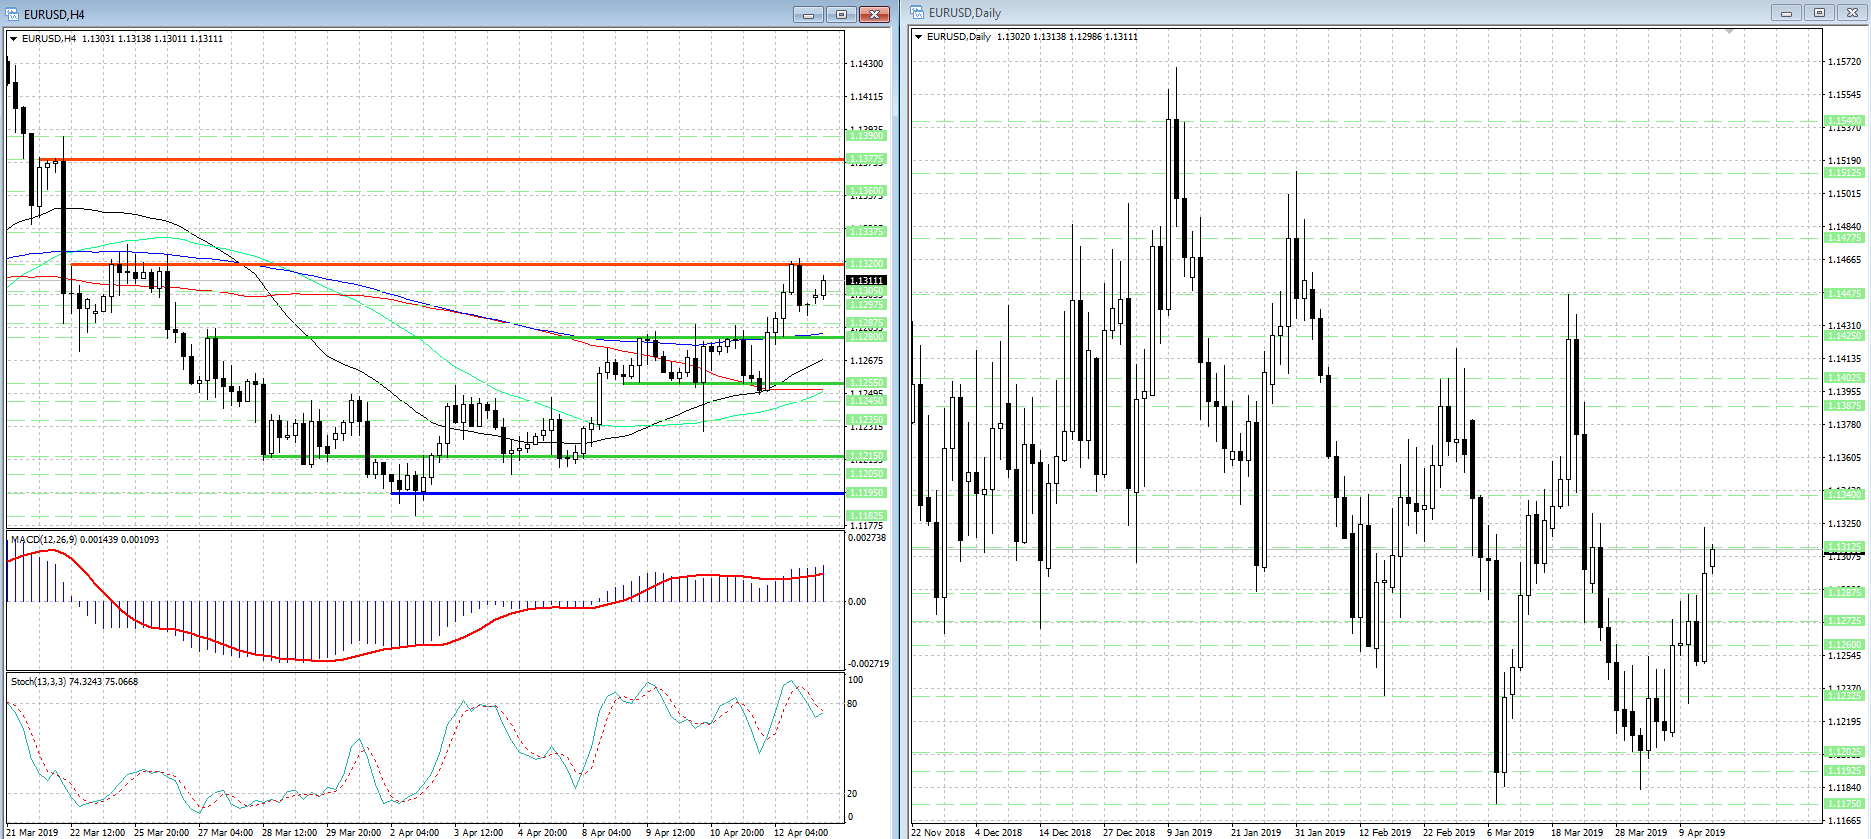Click the EURUSD,Daily window title bar
The width and height of the screenshot is (1871, 839).
pyautogui.click(x=1300, y=13)
